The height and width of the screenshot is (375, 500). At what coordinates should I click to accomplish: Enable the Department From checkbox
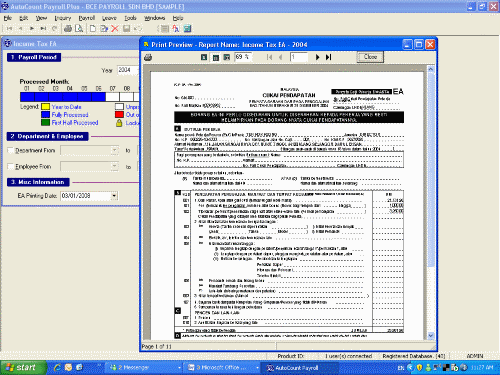(11, 150)
